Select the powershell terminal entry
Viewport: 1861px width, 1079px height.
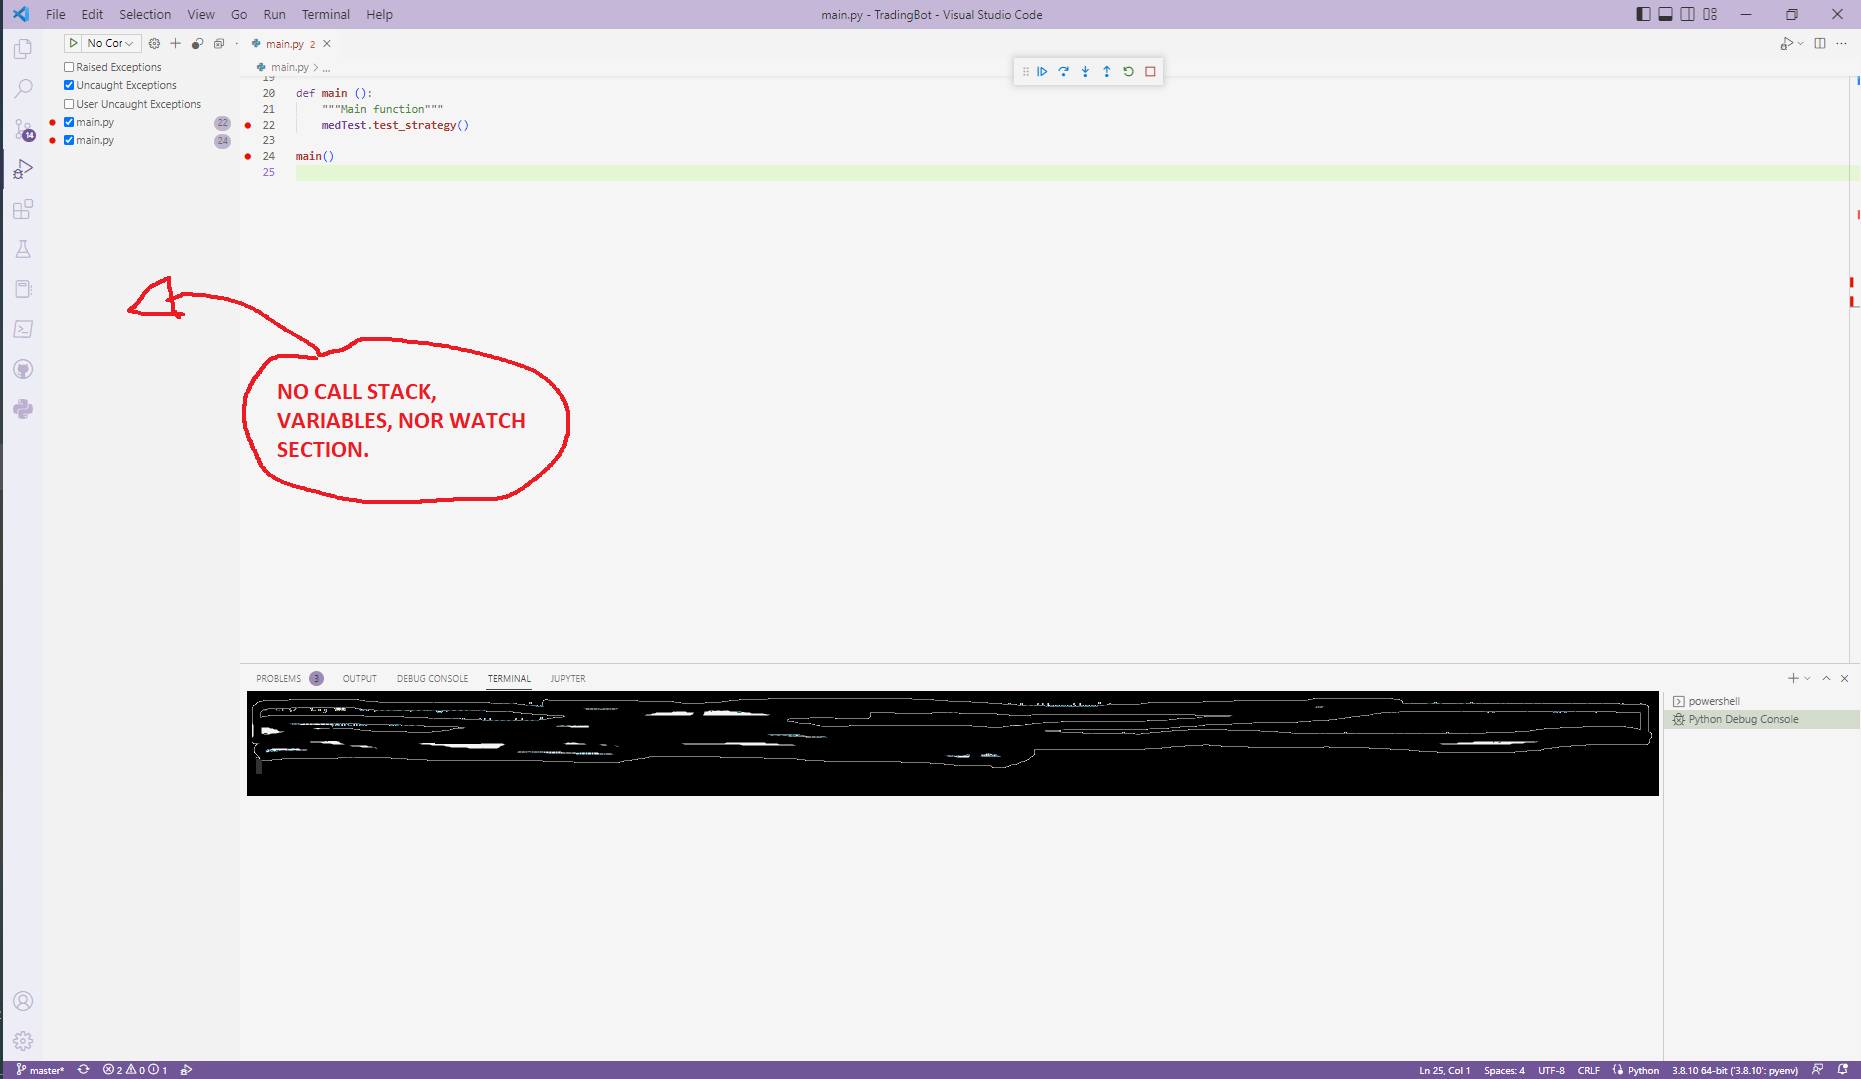click(1761, 701)
